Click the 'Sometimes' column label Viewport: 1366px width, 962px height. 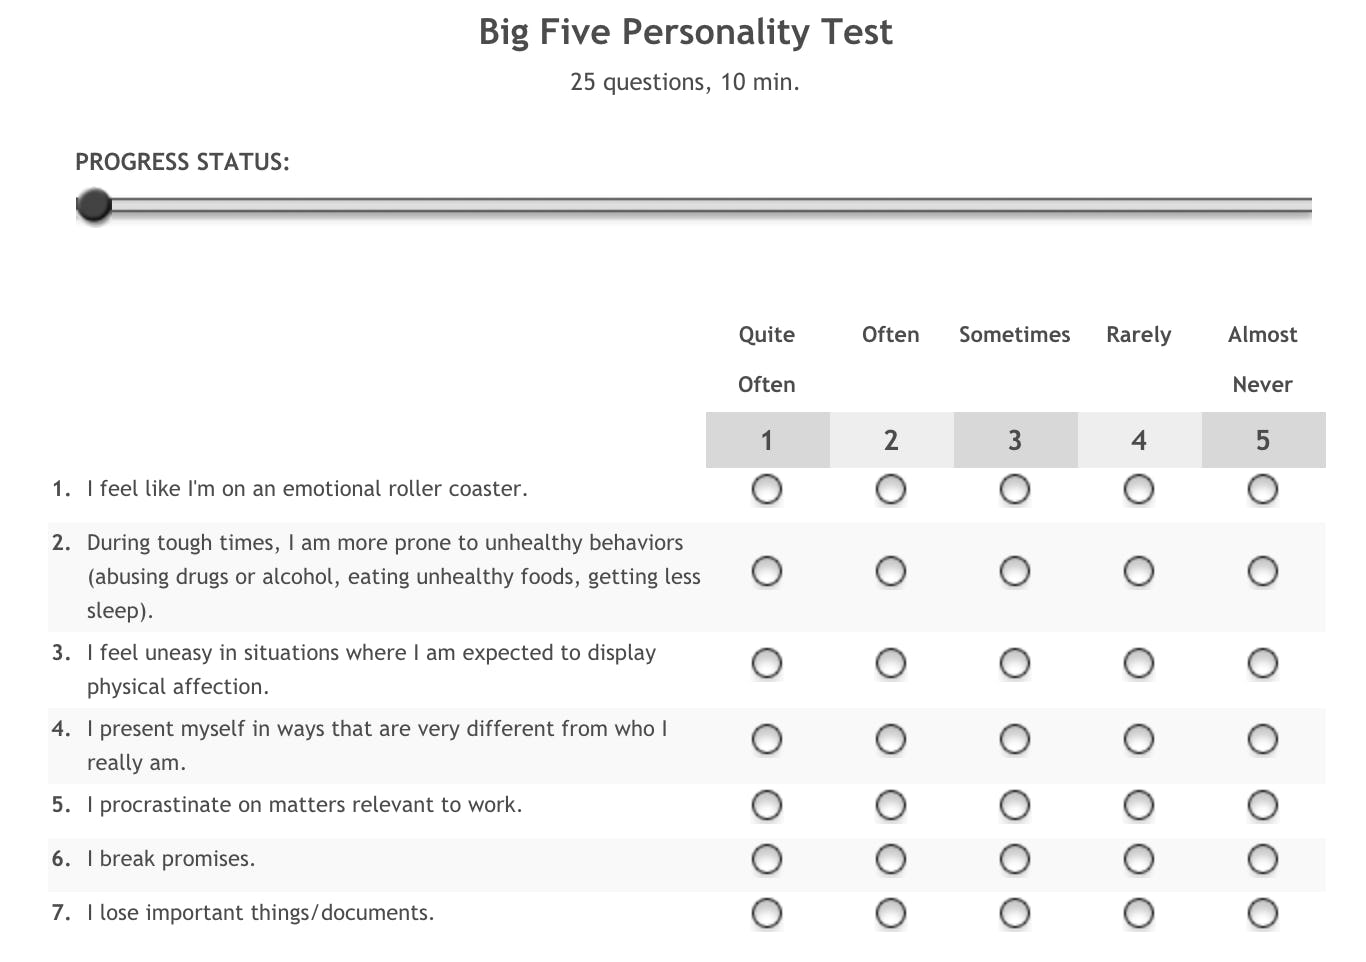click(1014, 335)
